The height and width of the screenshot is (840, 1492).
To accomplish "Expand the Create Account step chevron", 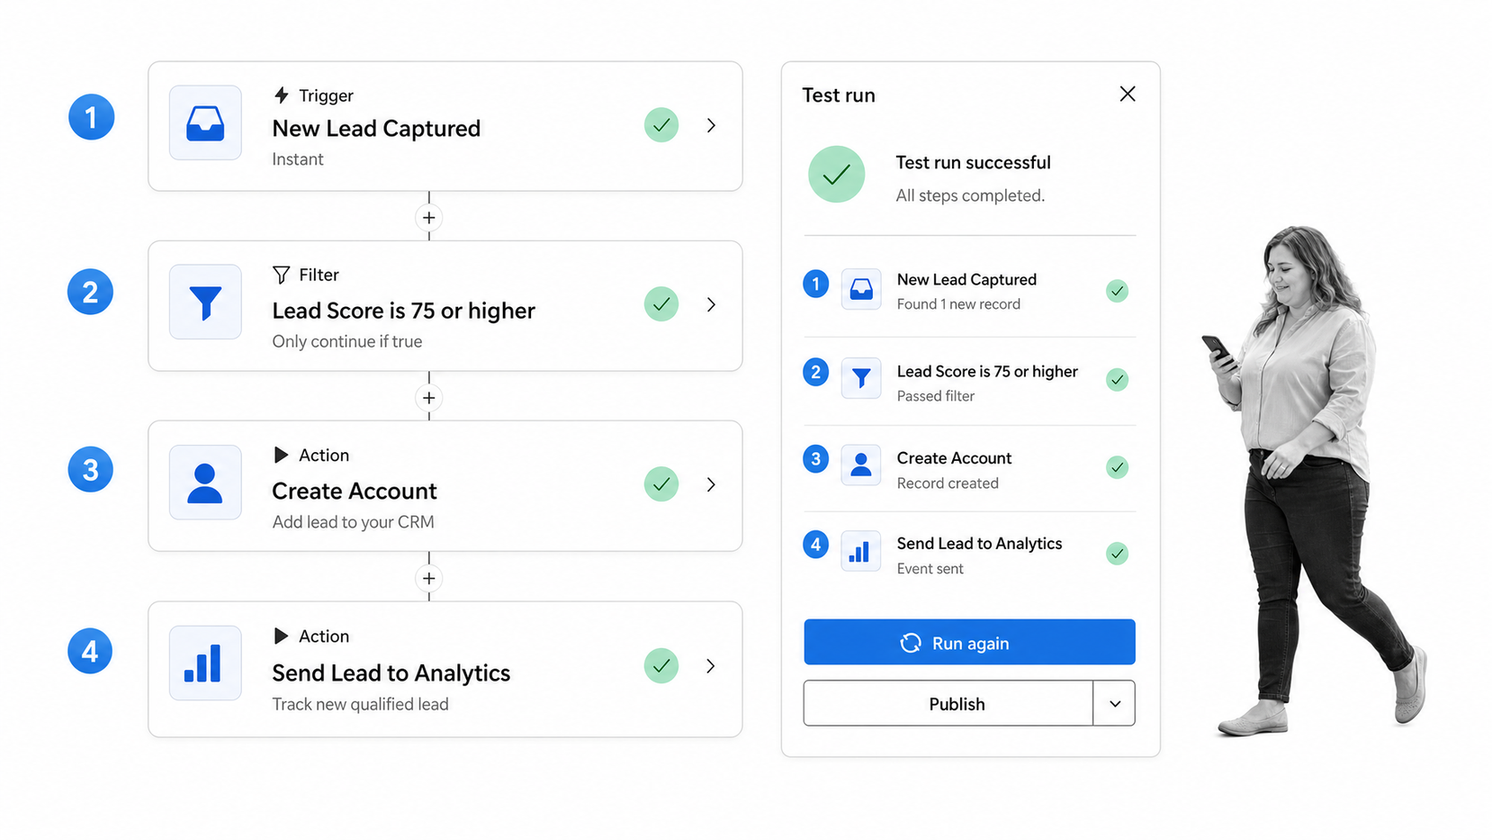I will pos(711,484).
